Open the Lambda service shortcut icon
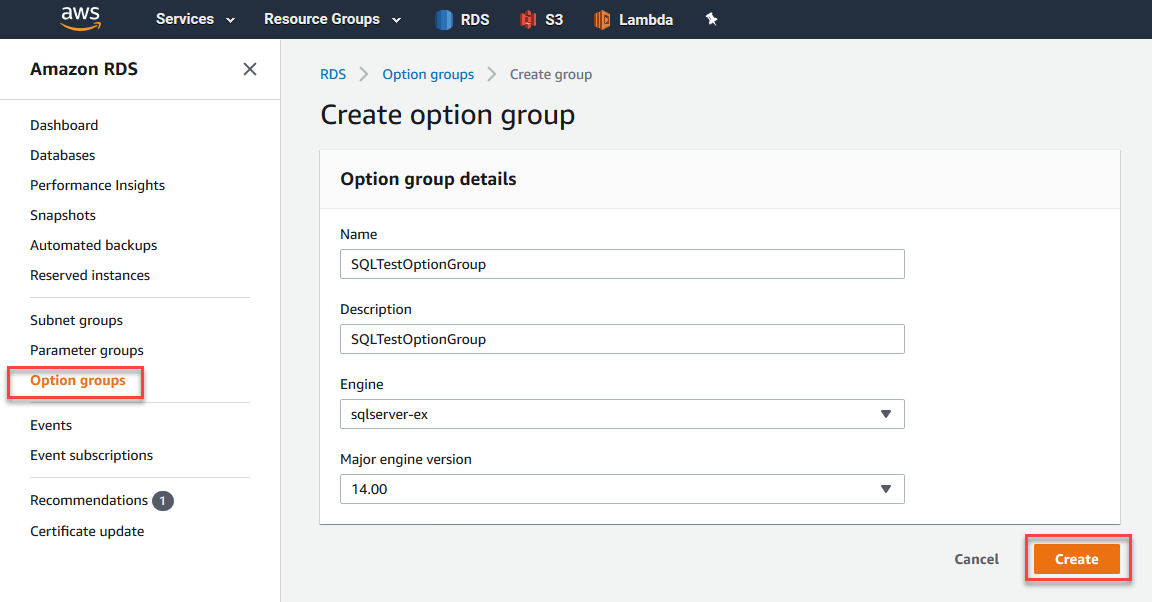The height and width of the screenshot is (602, 1152). [602, 19]
